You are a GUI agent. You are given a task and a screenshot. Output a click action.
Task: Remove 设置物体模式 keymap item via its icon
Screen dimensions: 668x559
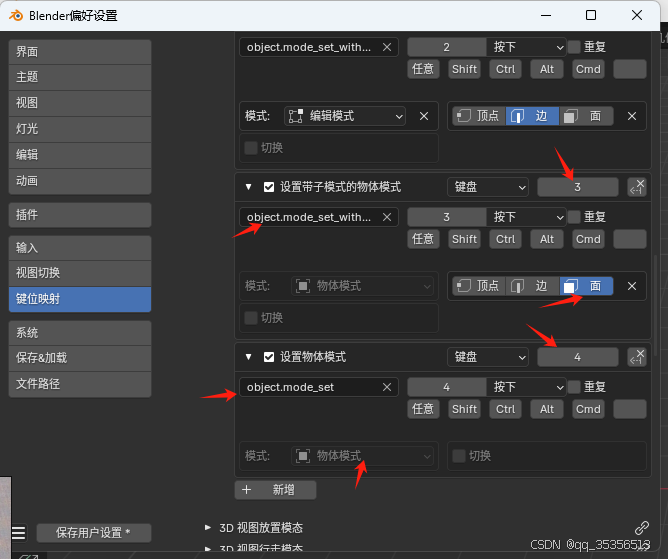[x=636, y=357]
